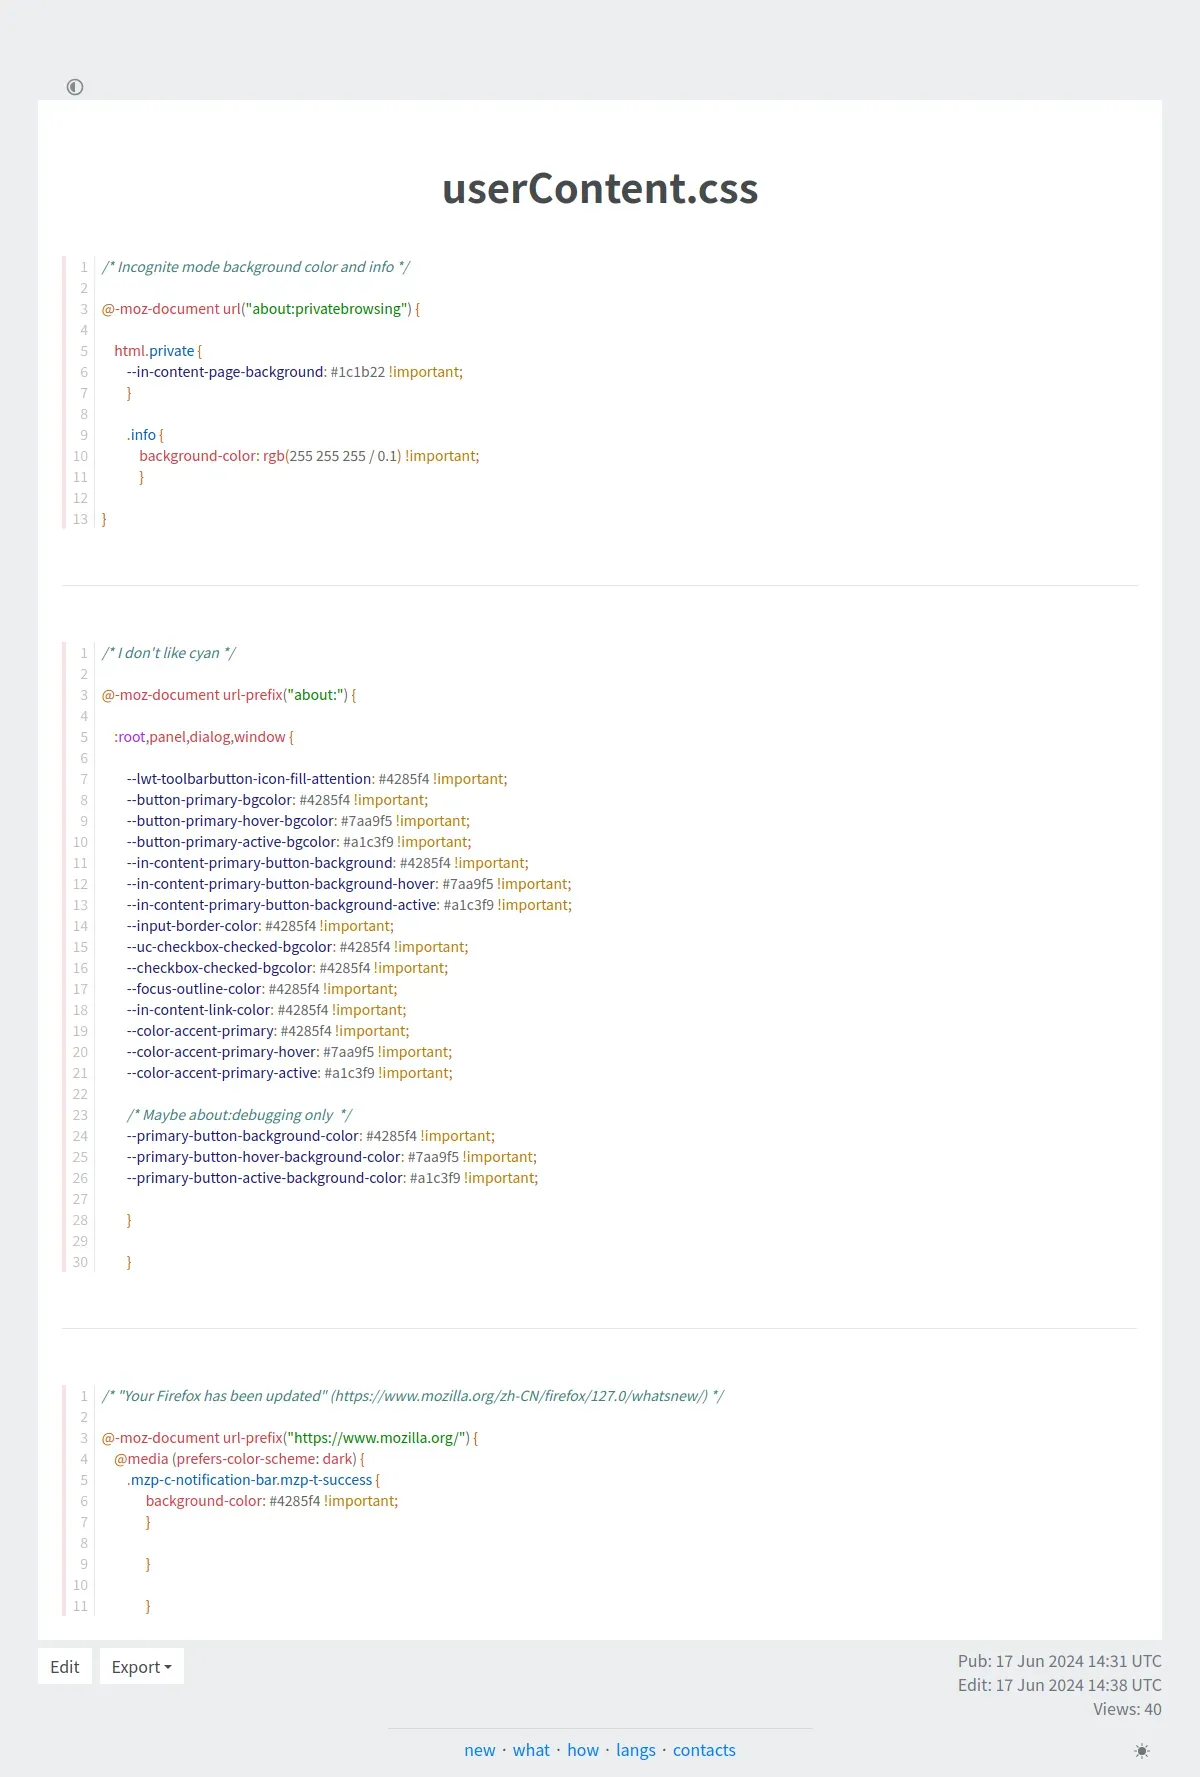Viewport: 1200px width, 1777px height.
Task: Click the 'Incognite mode background color' comment
Action: coord(256,267)
